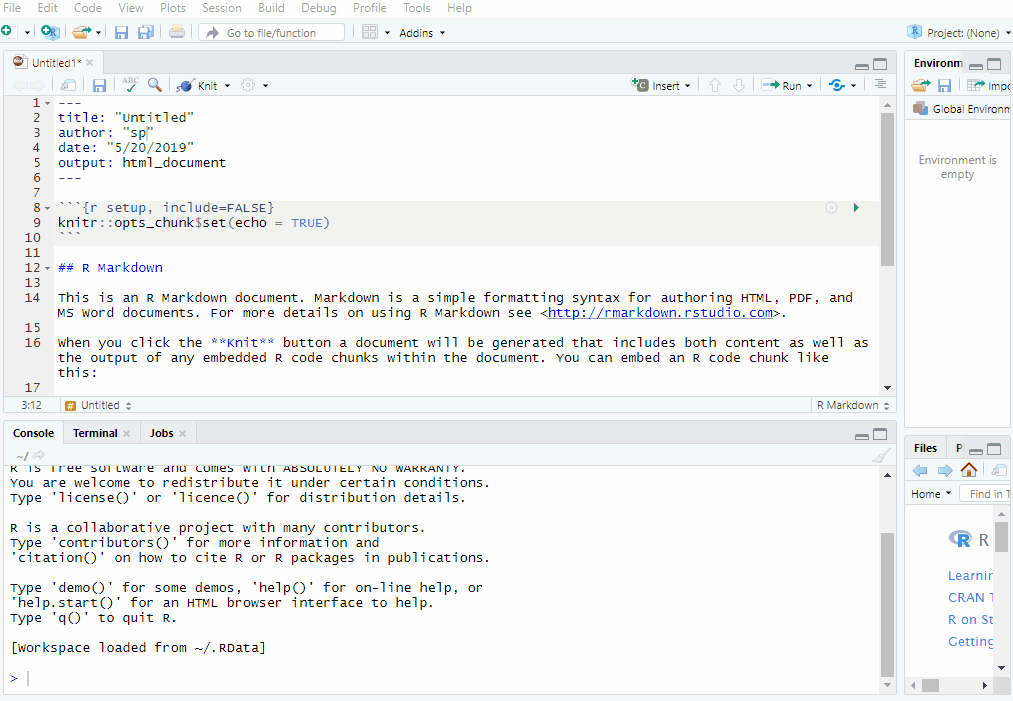Open the File menu
The height and width of the screenshot is (701, 1013).
[x=12, y=8]
